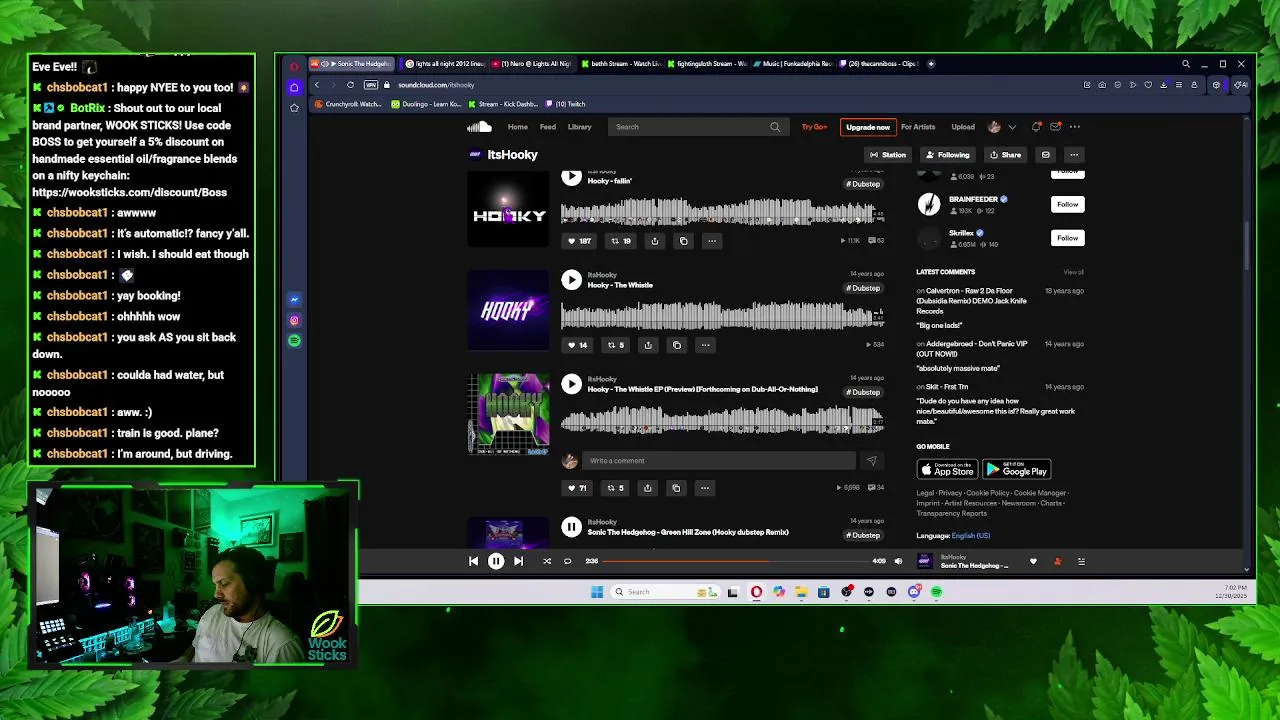The width and height of the screenshot is (1280, 720).
Task: Open more options for The Whistle EP preview
Action: [705, 488]
